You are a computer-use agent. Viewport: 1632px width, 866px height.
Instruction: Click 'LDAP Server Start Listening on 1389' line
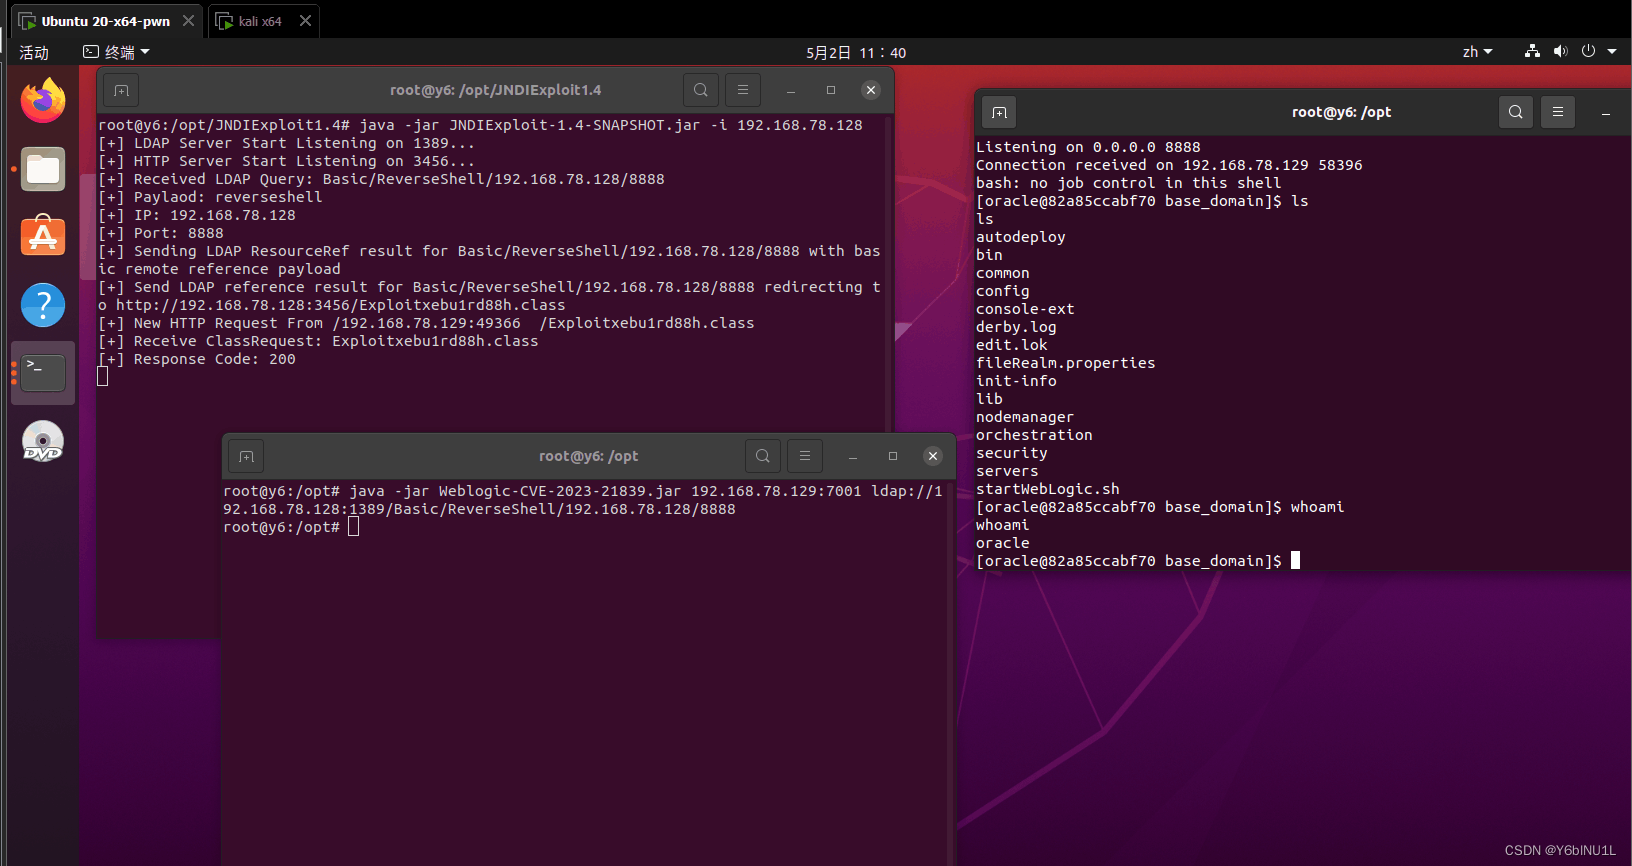coord(287,143)
